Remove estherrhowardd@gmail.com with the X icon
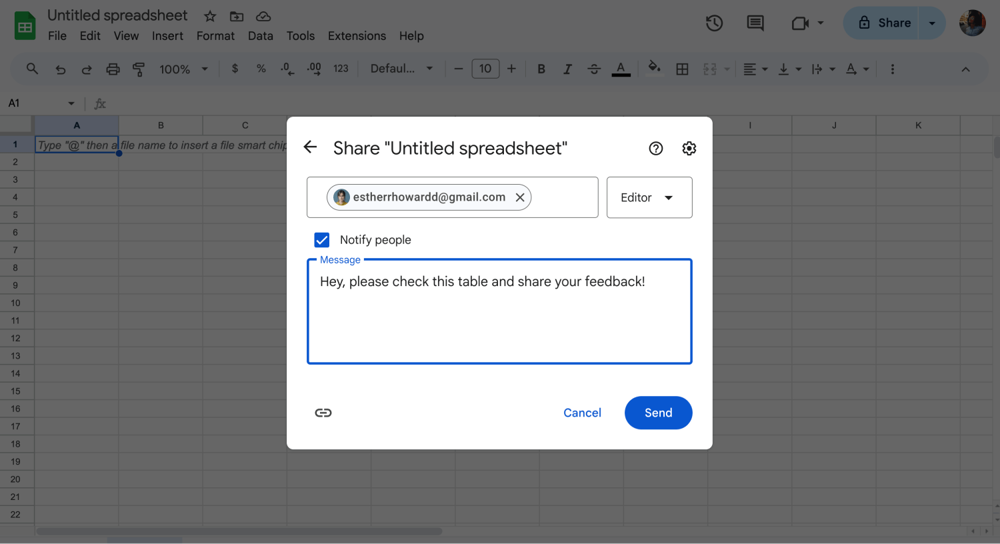This screenshot has width=1000, height=544. 520,198
